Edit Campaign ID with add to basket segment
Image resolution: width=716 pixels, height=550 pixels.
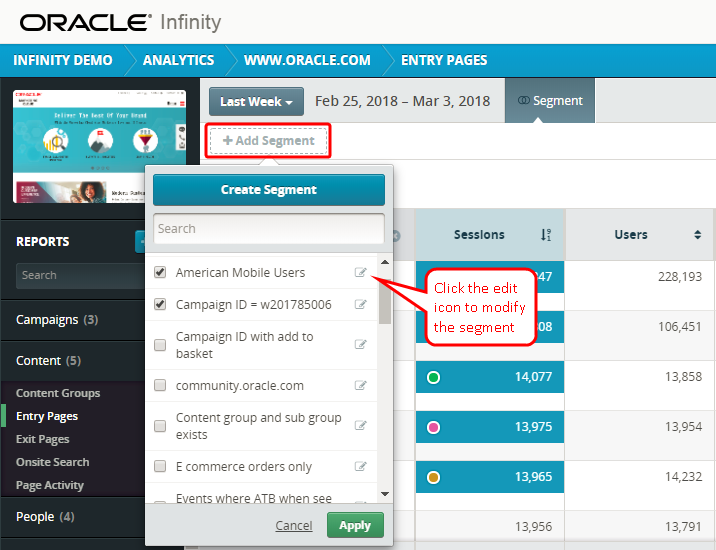point(360,344)
